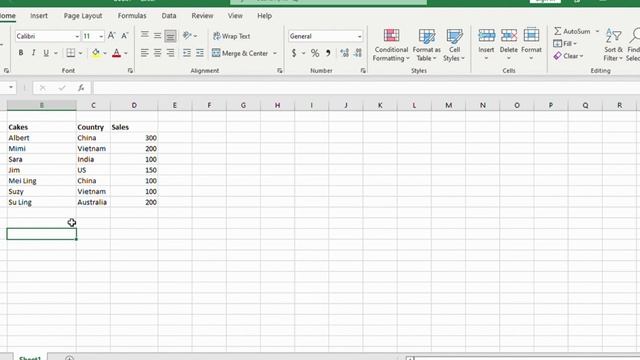The height and width of the screenshot is (360, 640).
Task: Apply cell borders icon
Action: coord(71,53)
